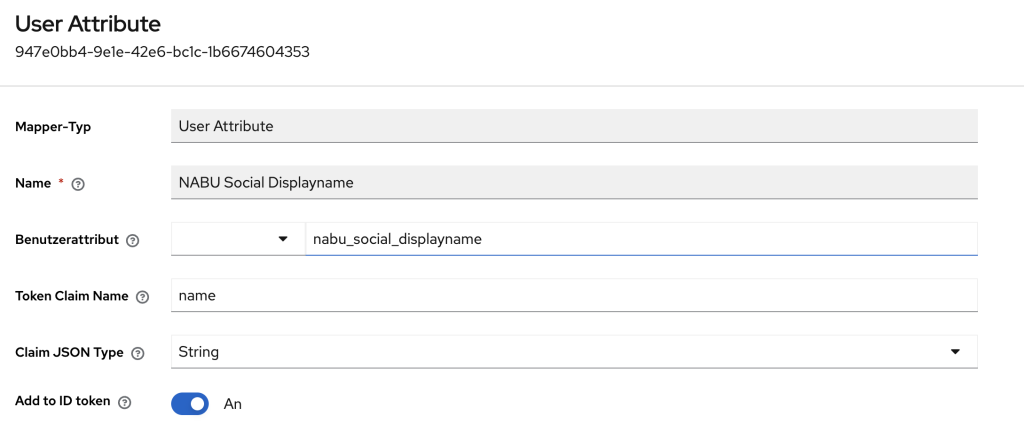Click the Claim JSON Type label
The image size is (1024, 424).
(70, 353)
